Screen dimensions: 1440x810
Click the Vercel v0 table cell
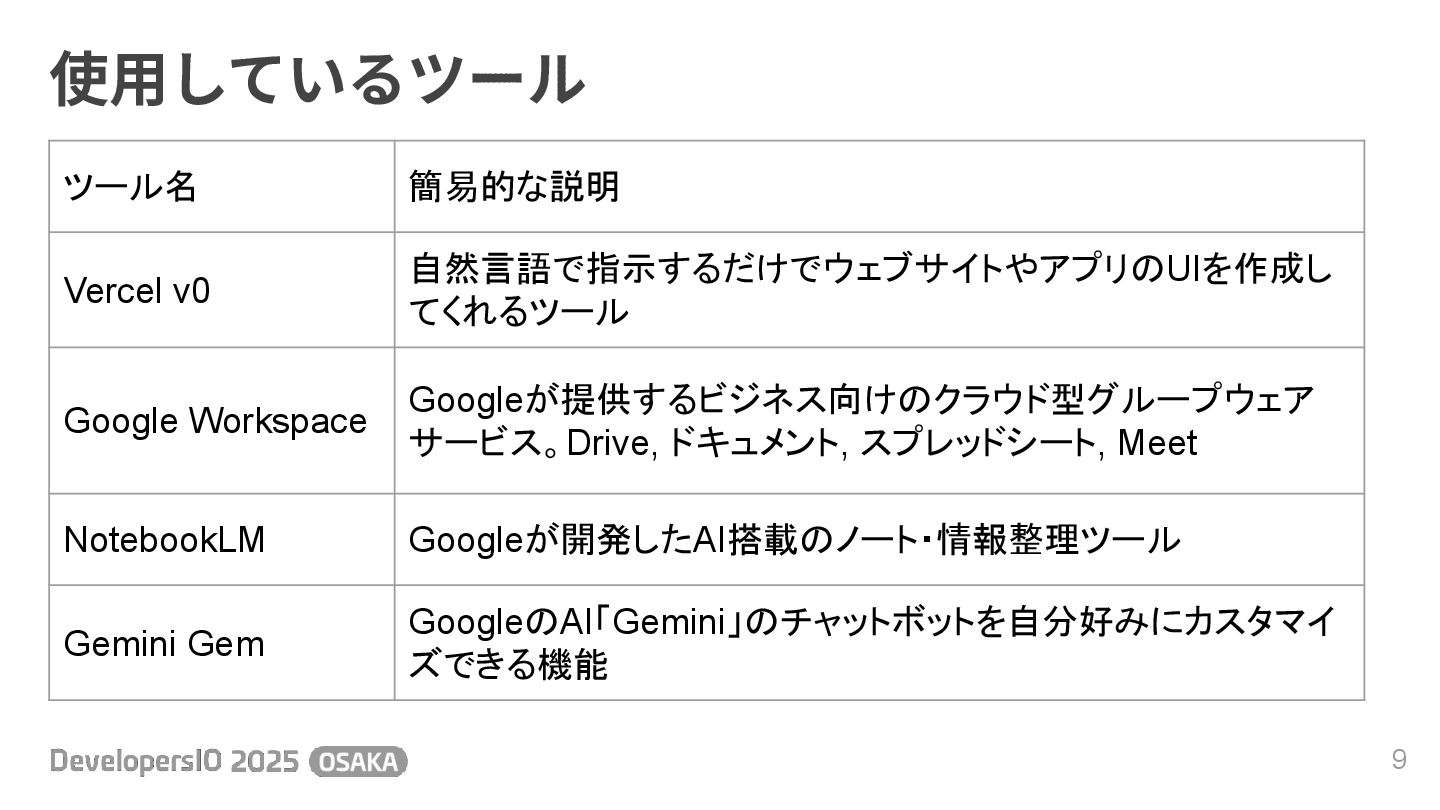(137, 291)
